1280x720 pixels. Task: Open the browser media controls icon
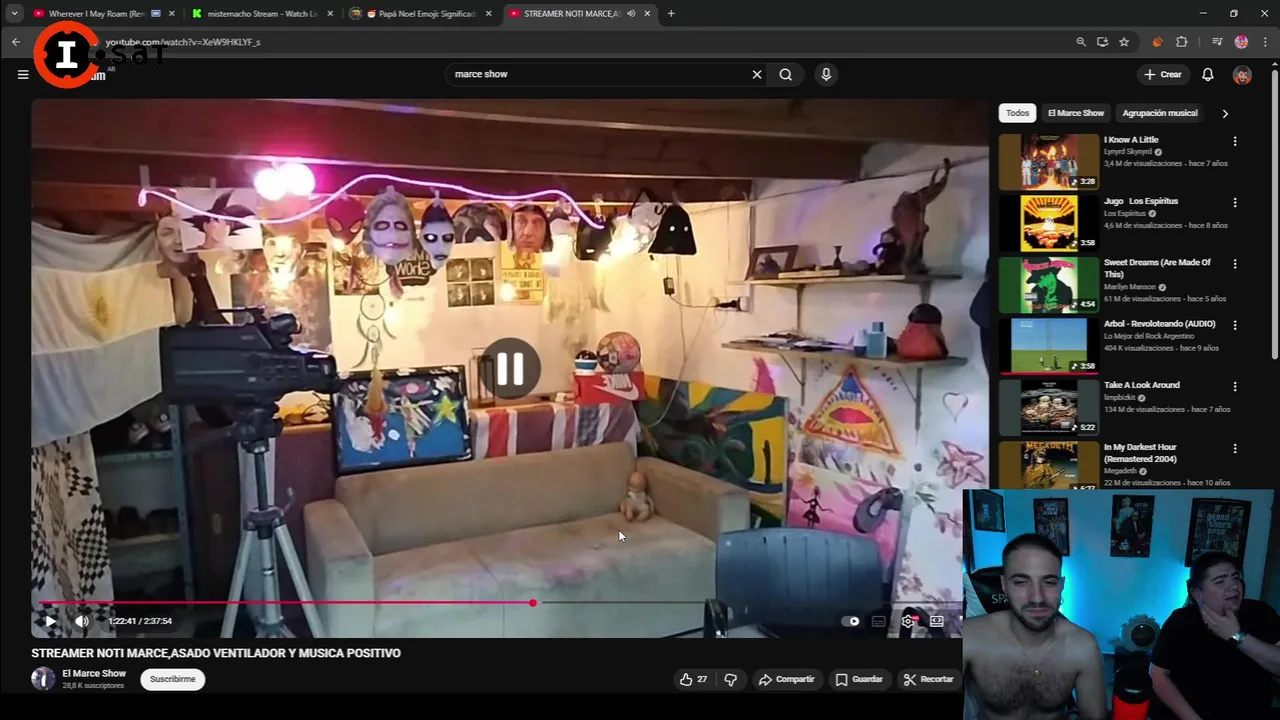[x=1217, y=42]
